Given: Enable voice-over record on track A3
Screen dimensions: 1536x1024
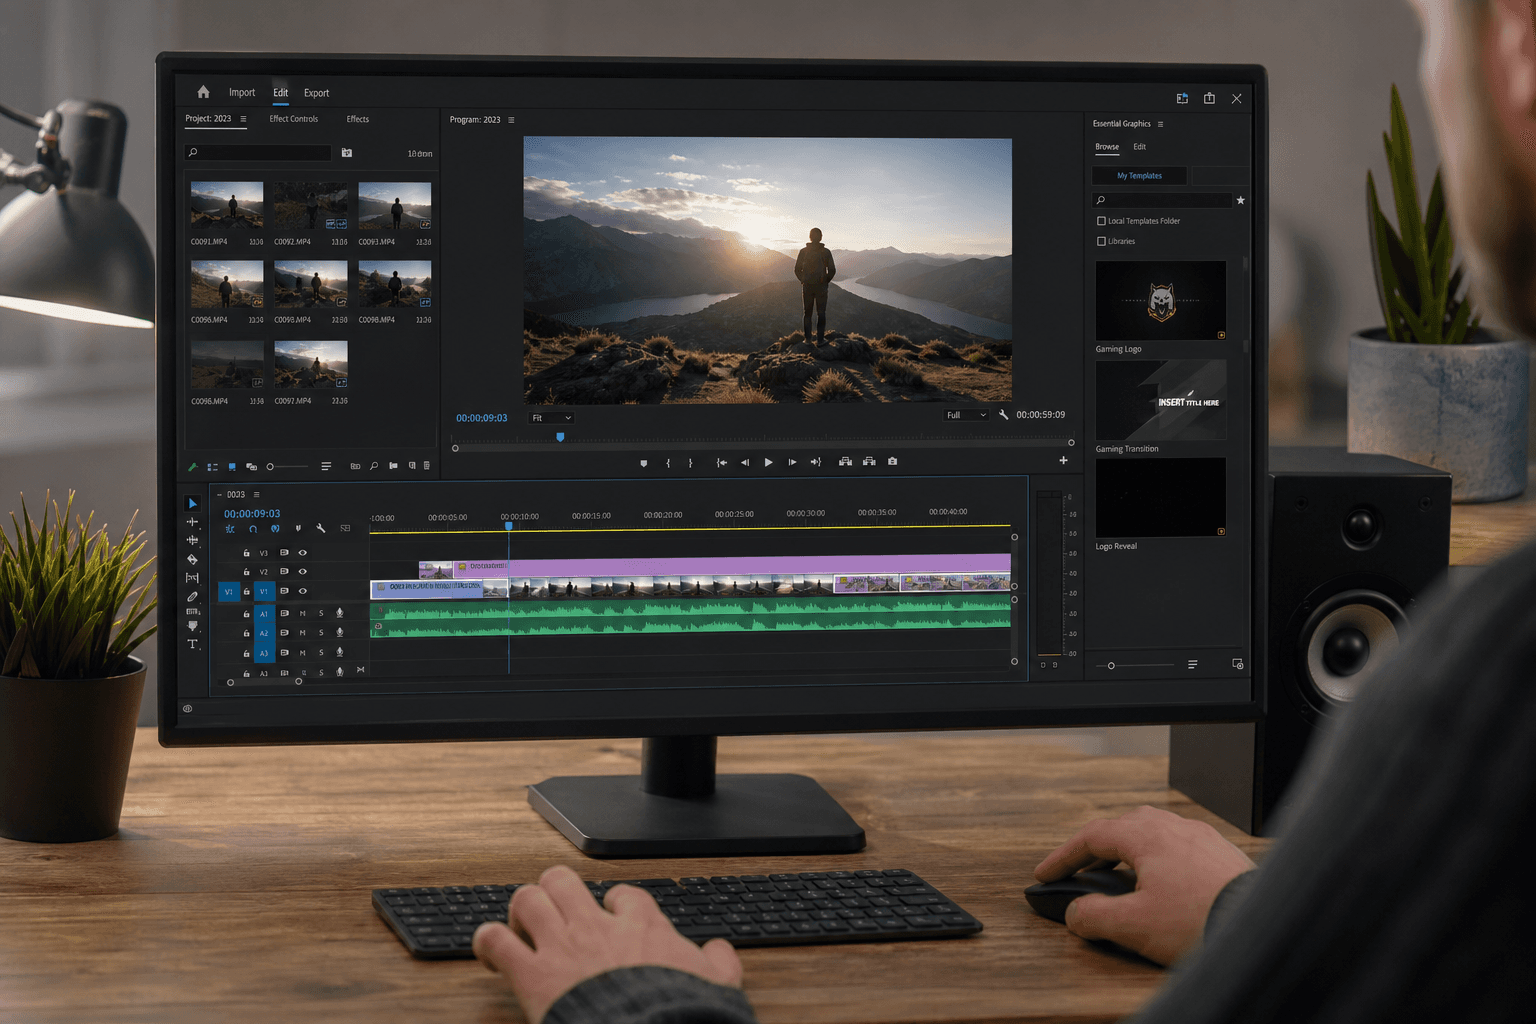Looking at the screenshot, I should tap(340, 652).
